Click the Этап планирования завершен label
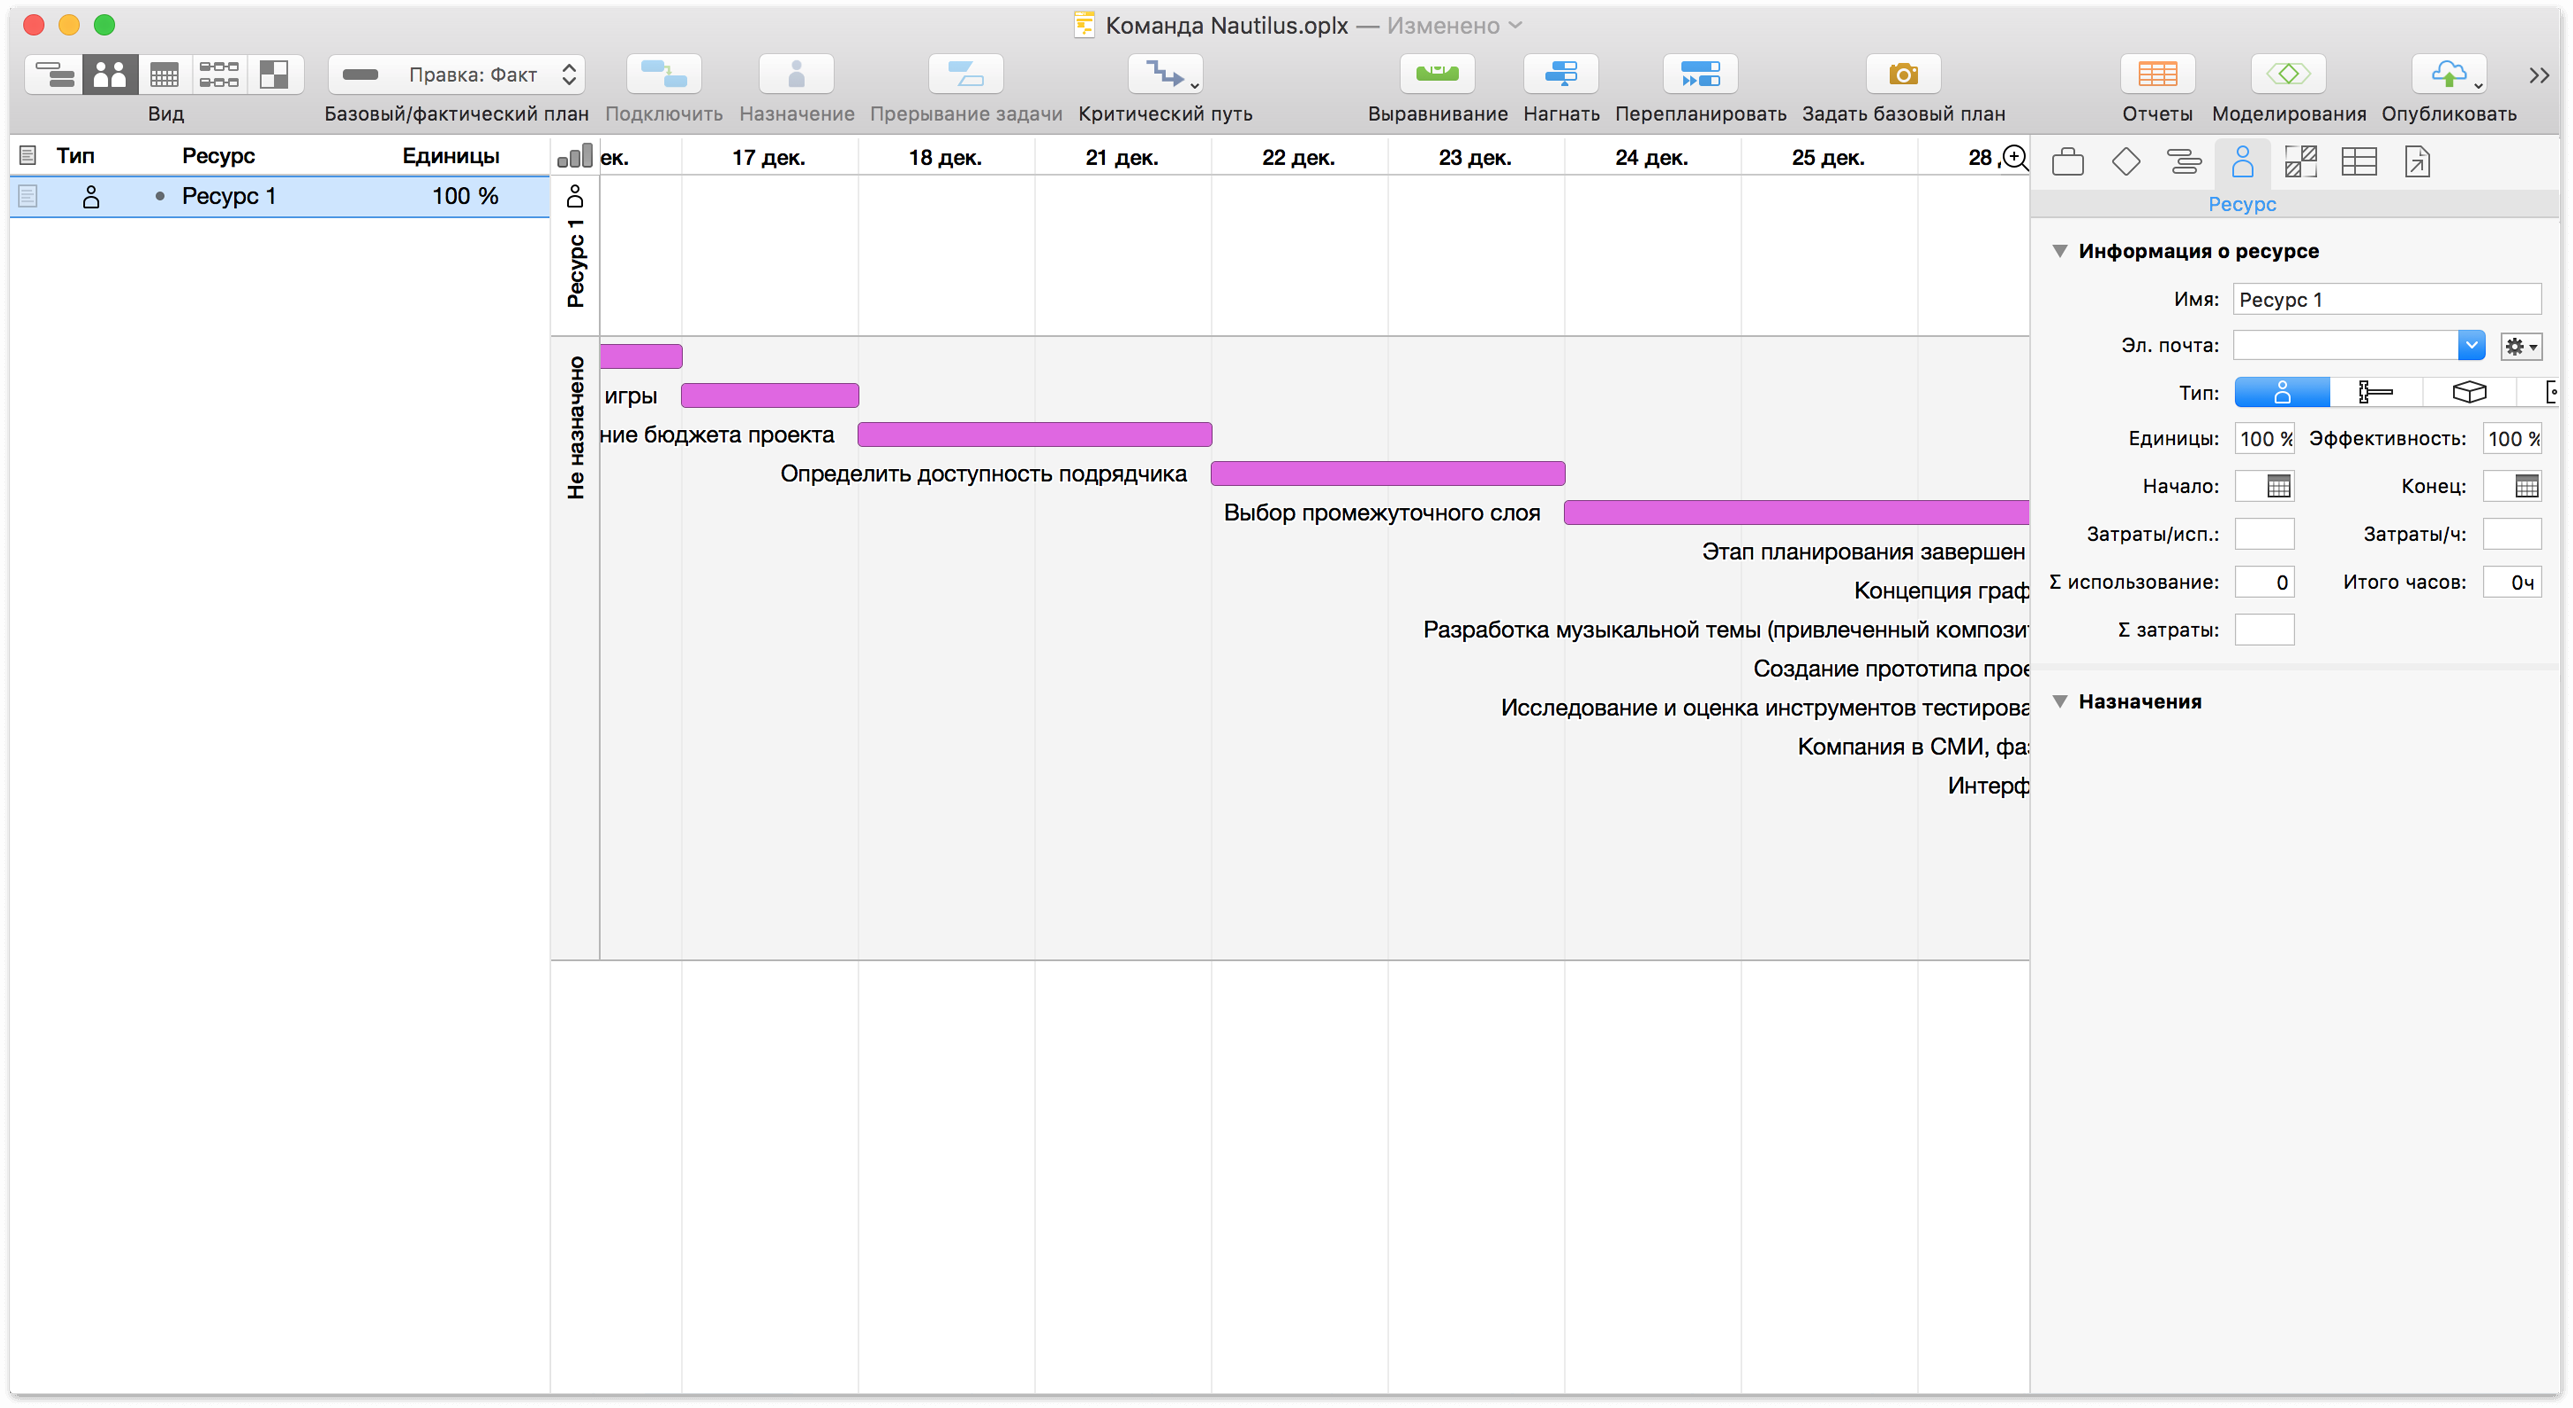2573x1408 pixels. [1863, 551]
